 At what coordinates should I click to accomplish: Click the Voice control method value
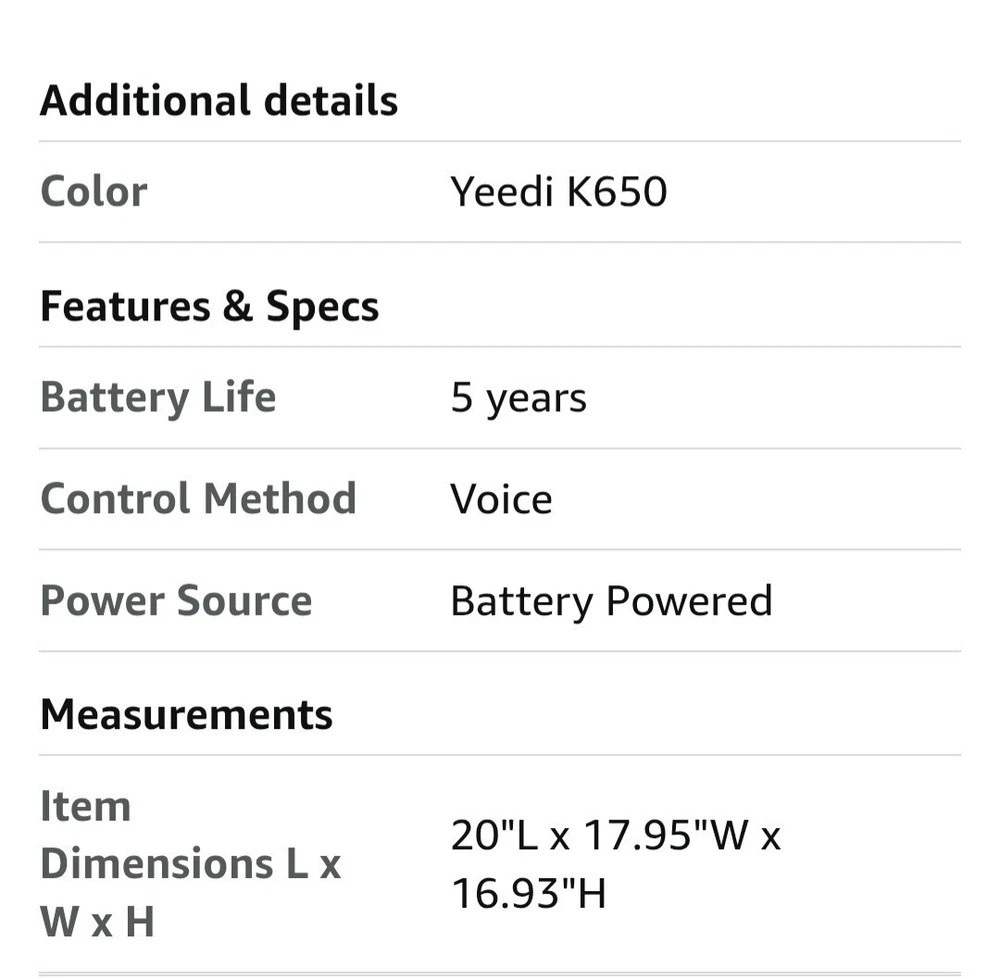501,499
